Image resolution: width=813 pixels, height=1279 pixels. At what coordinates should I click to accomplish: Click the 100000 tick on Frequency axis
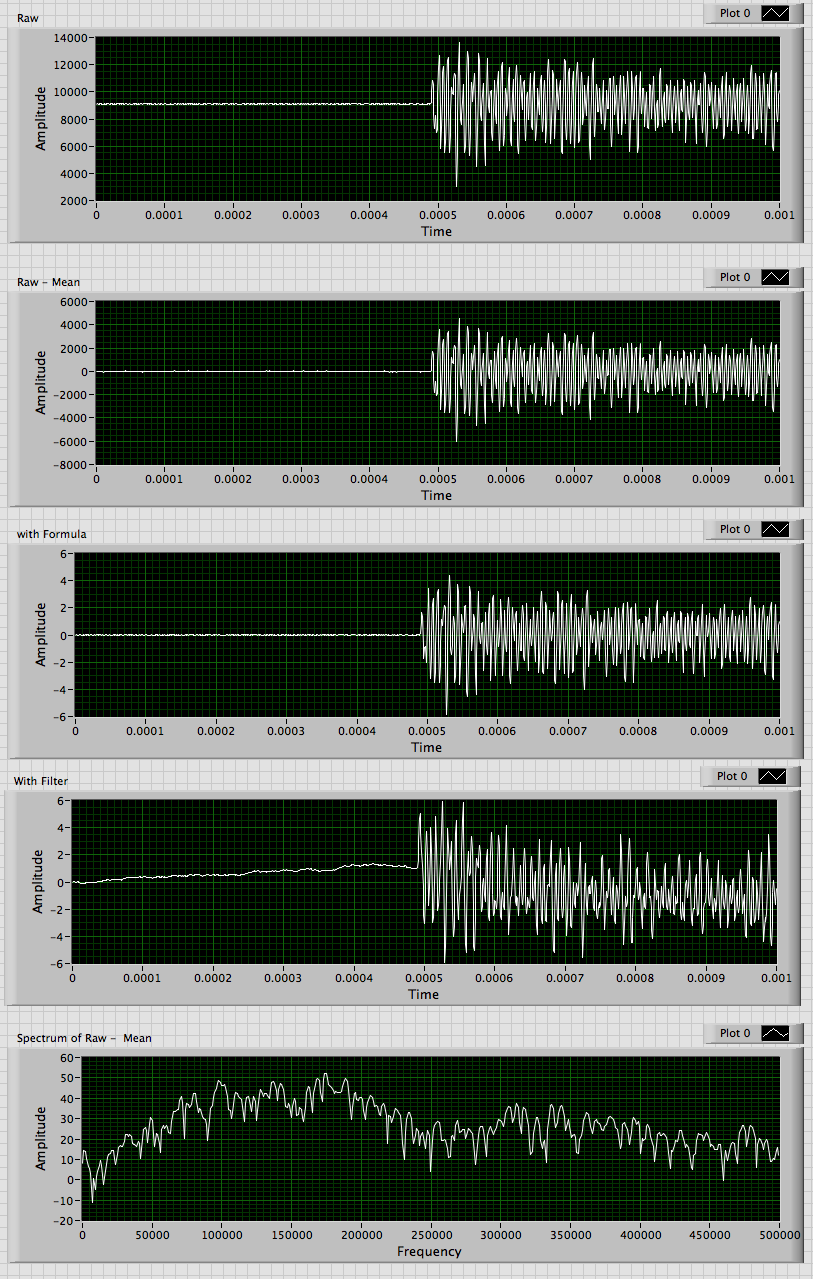(x=221, y=1235)
